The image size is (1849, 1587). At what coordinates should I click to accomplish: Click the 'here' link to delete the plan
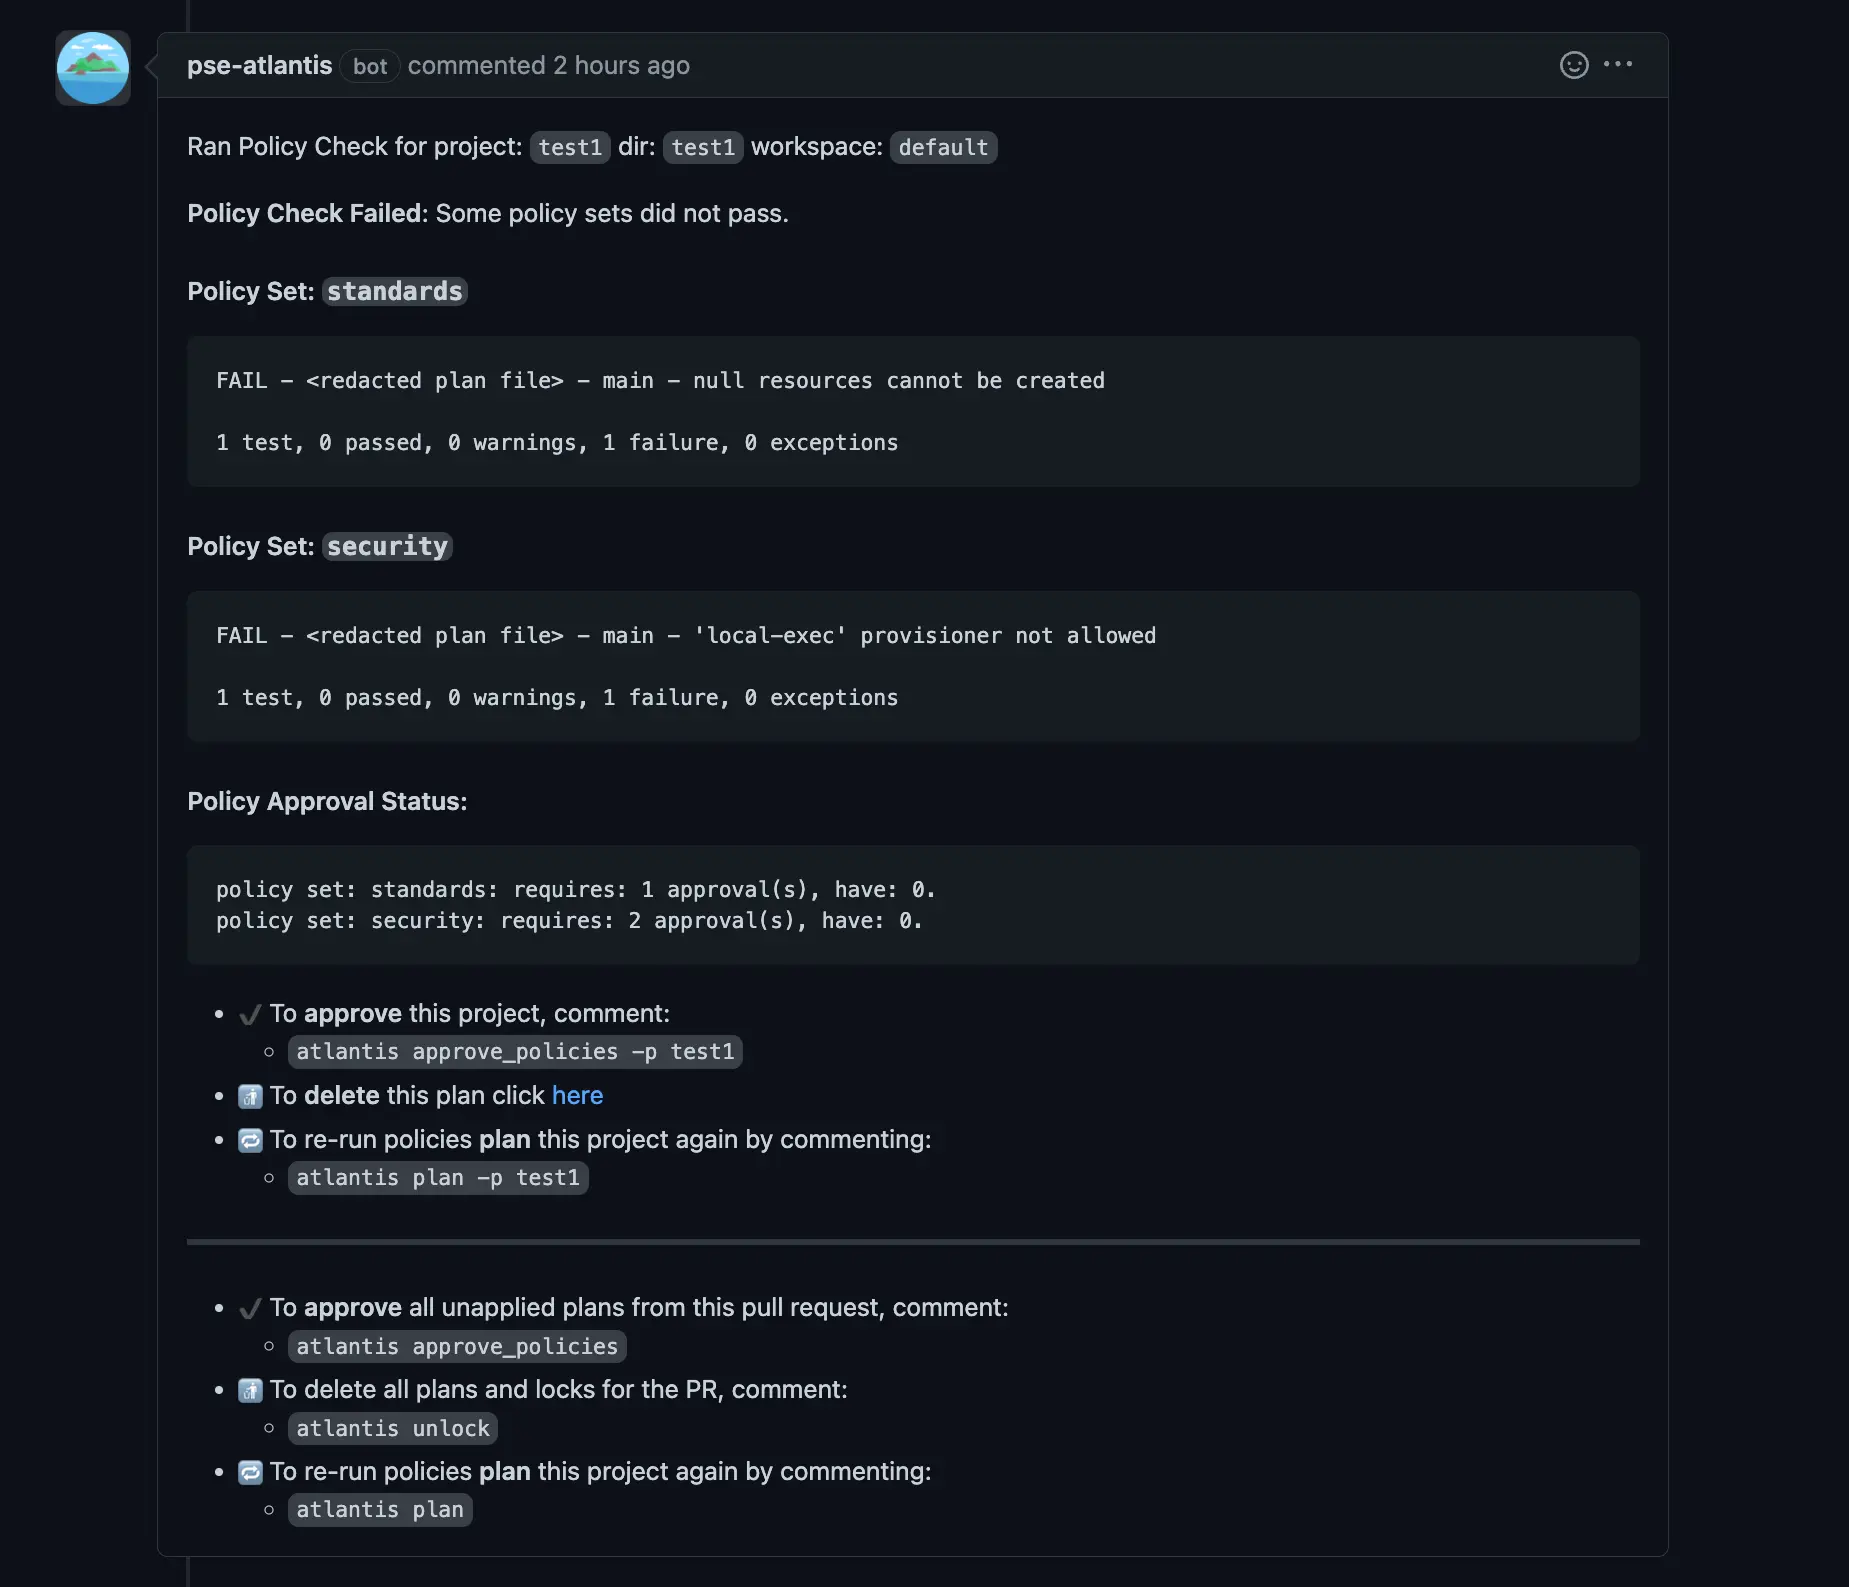[578, 1096]
